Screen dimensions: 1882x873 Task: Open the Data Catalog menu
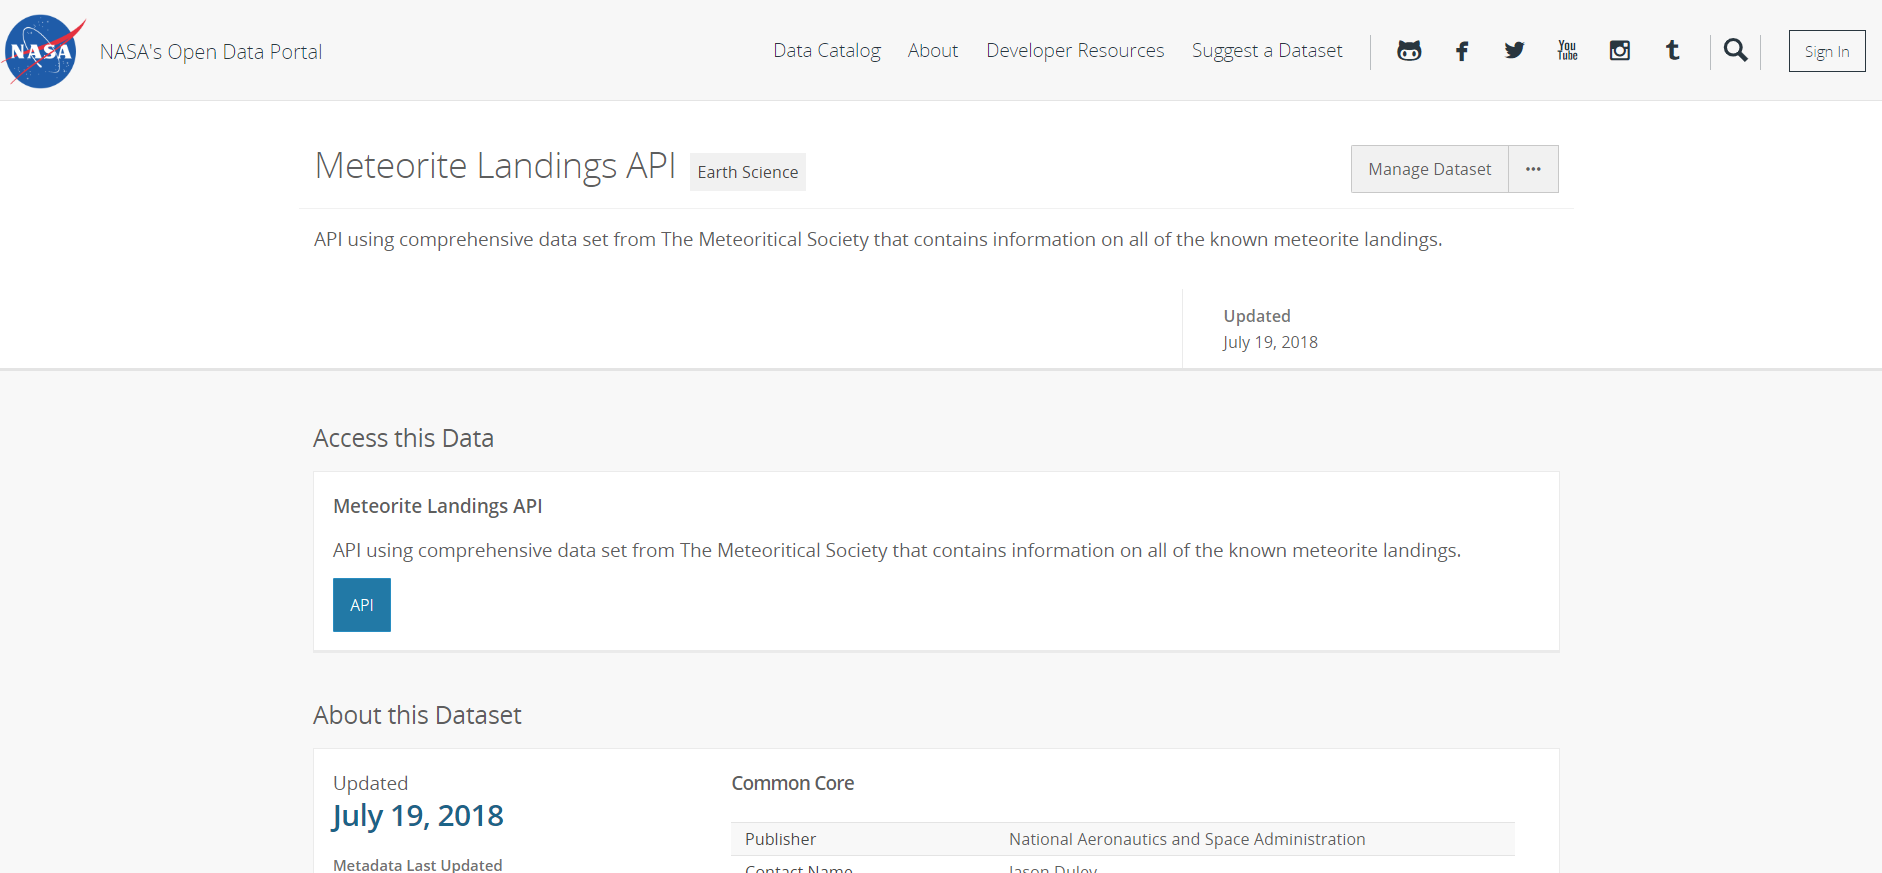coord(827,51)
